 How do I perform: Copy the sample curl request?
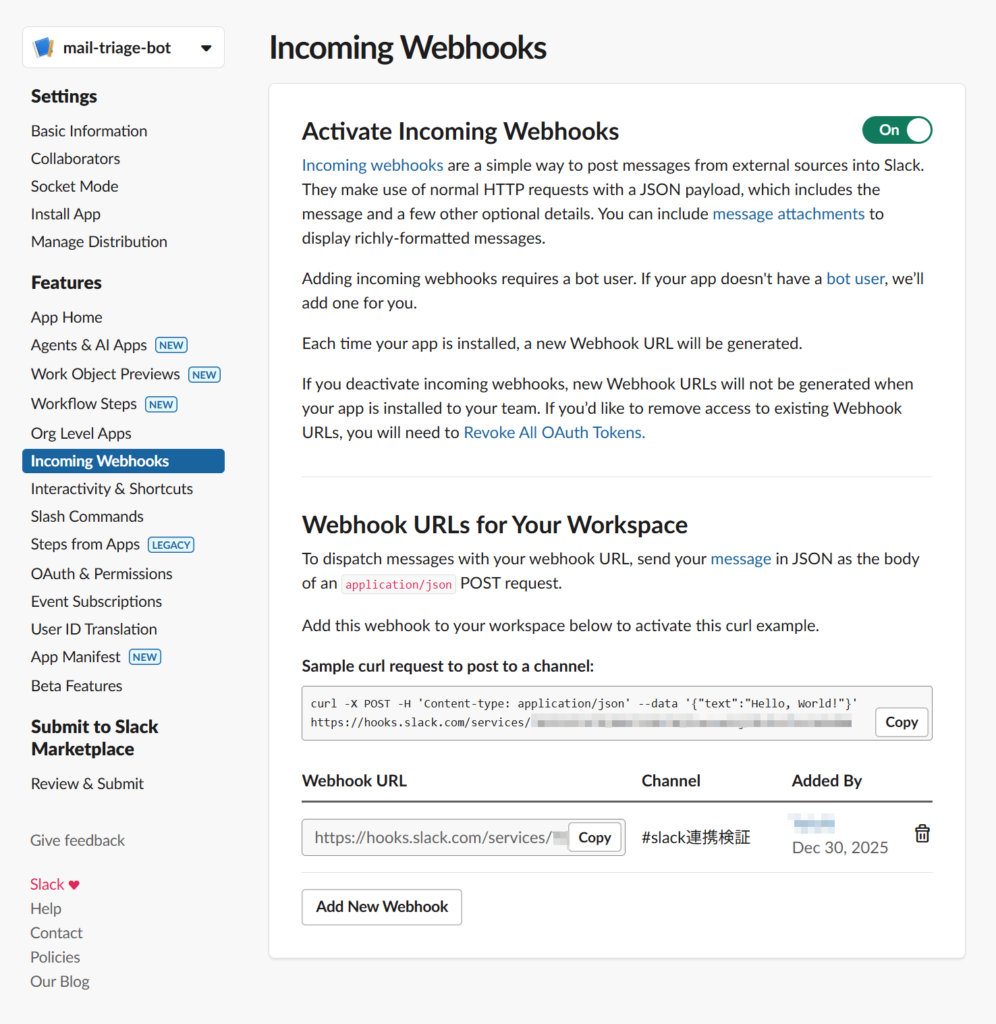901,722
